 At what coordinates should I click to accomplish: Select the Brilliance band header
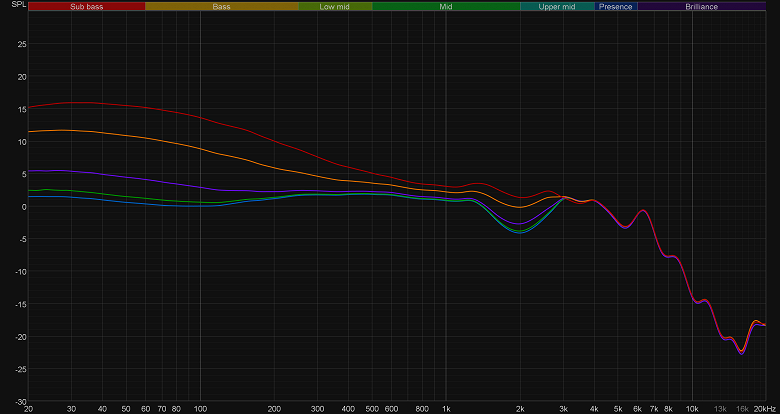pos(701,6)
